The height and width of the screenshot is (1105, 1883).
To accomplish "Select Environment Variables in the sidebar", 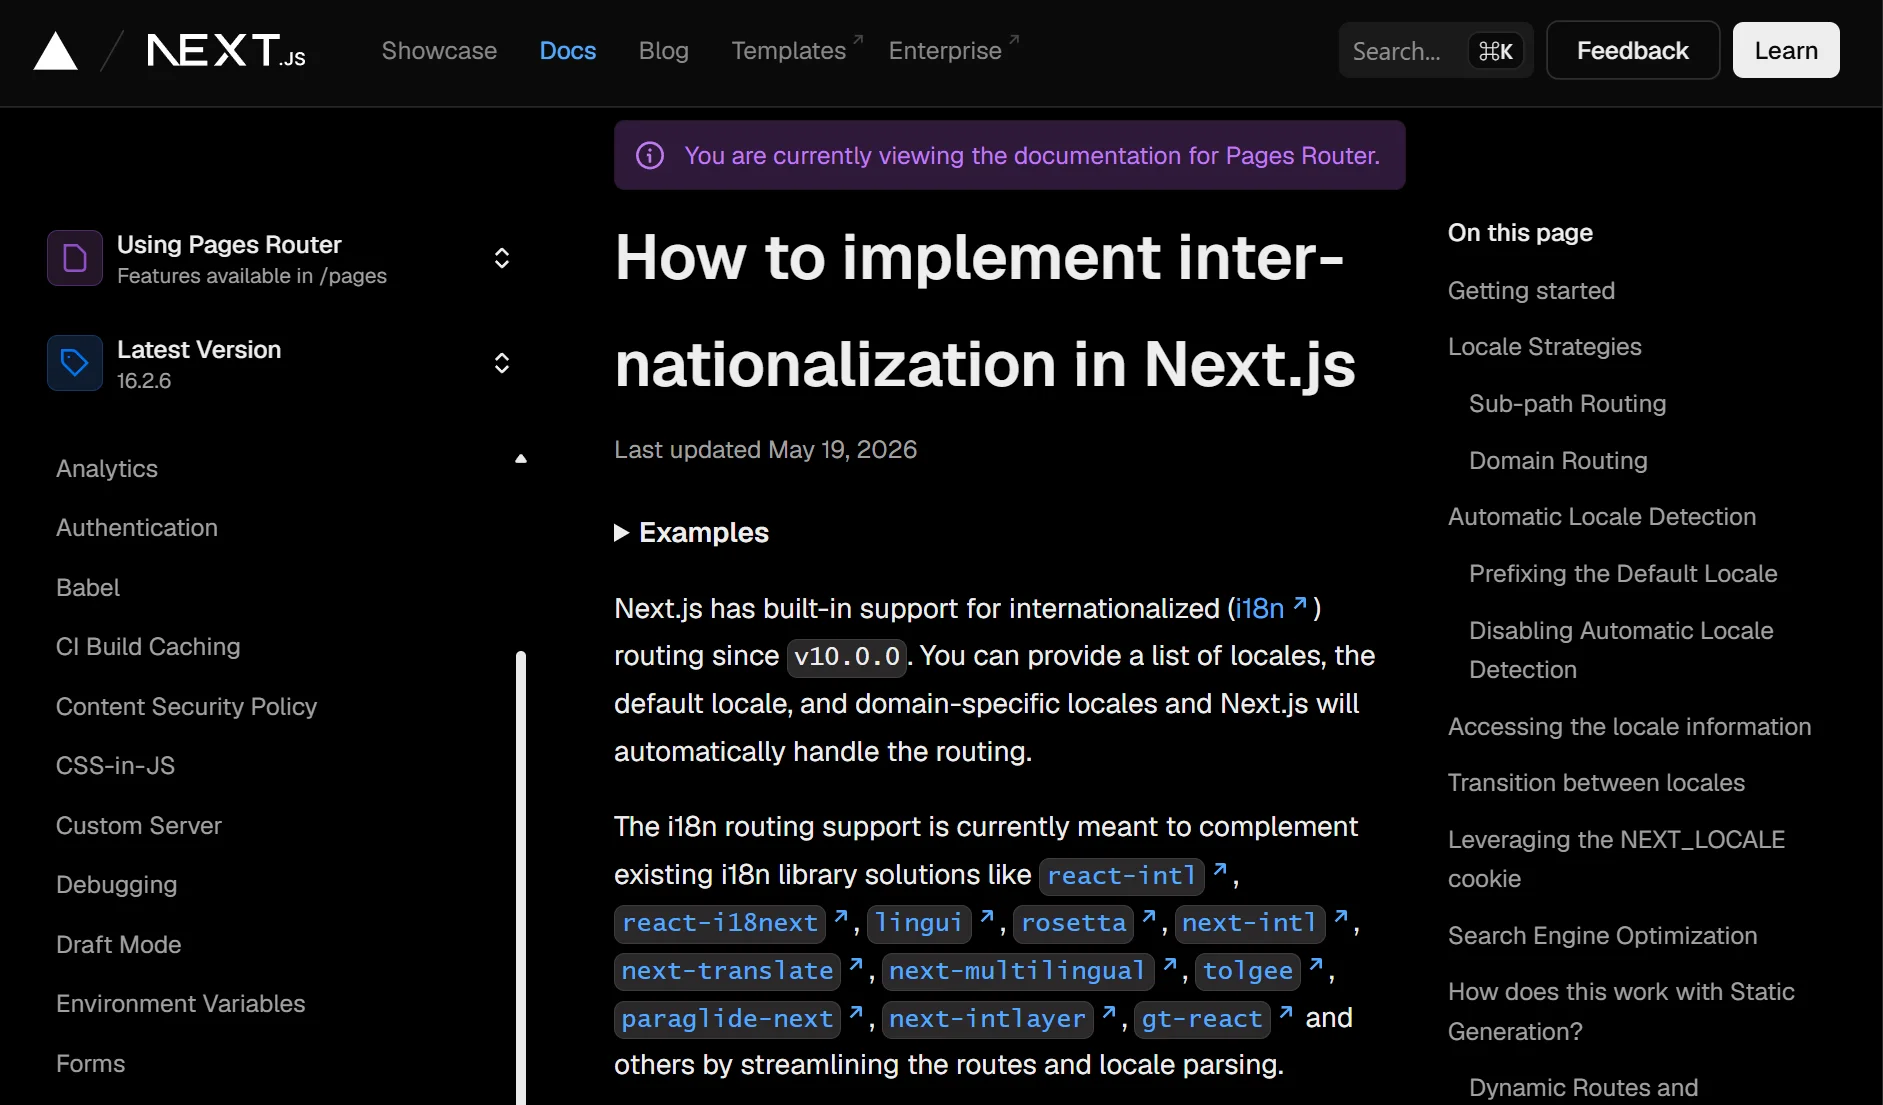I will 181,1004.
